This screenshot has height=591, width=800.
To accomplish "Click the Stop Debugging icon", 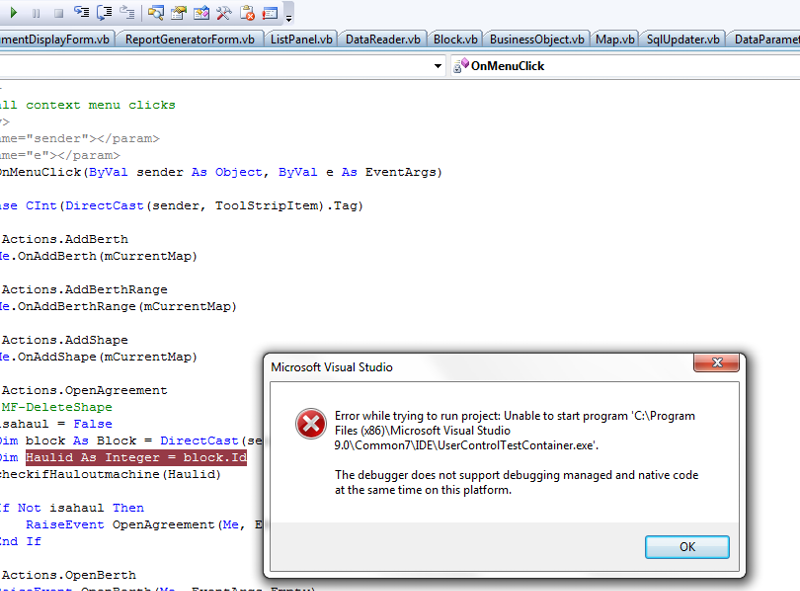I will click(x=58, y=12).
